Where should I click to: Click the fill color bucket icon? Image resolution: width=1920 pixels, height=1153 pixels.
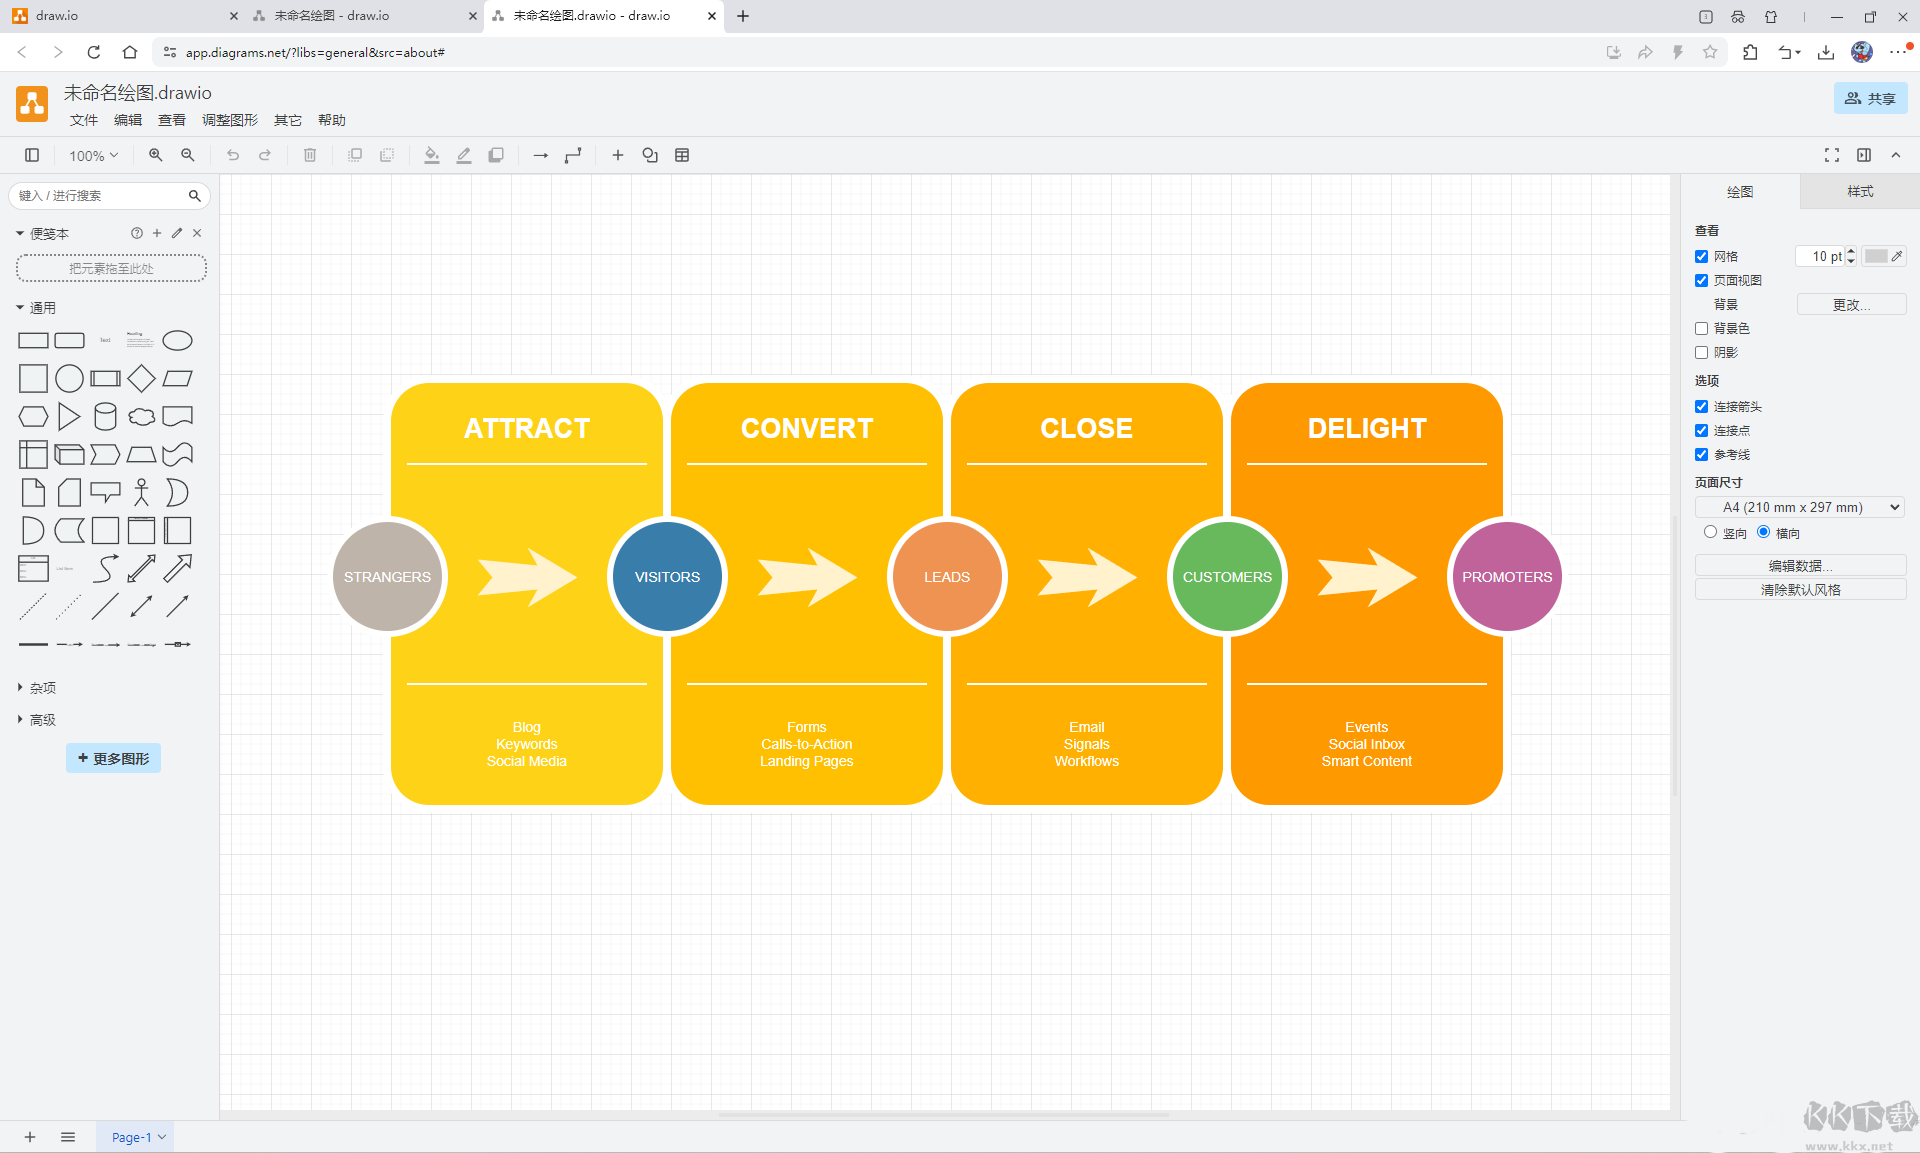pyautogui.click(x=431, y=155)
